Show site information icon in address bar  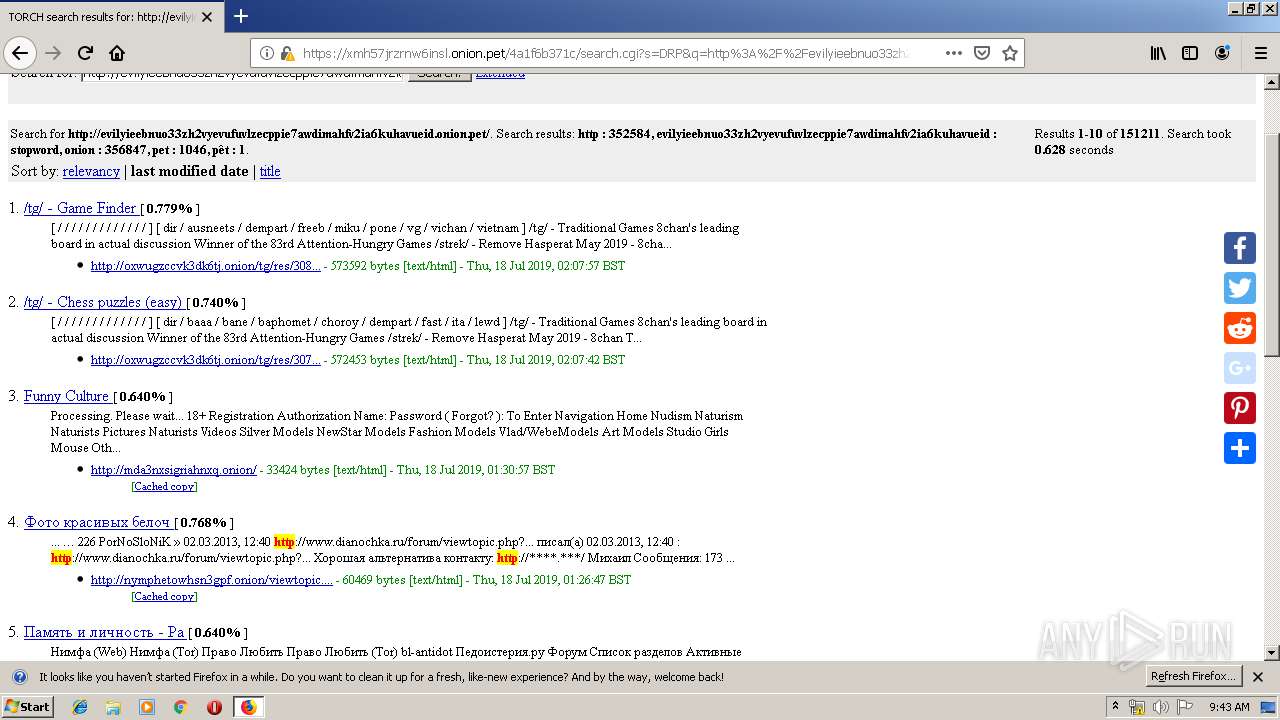(x=267, y=53)
